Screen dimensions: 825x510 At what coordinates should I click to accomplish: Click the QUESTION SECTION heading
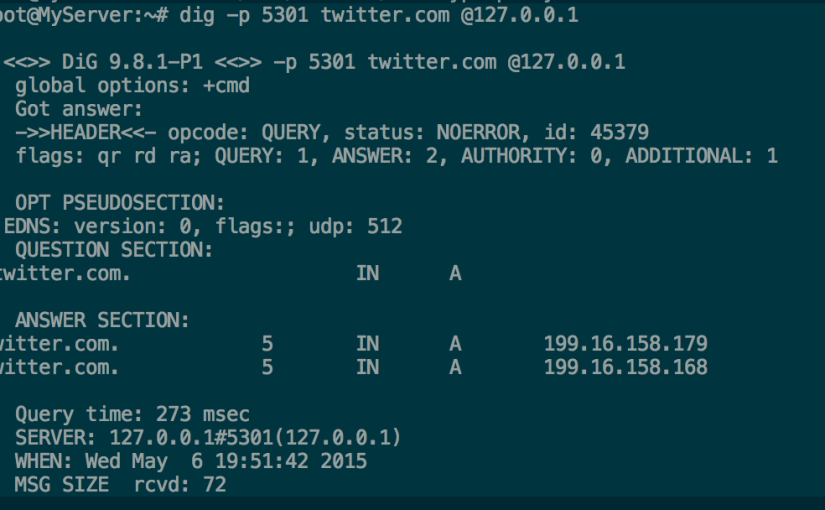tap(114, 250)
